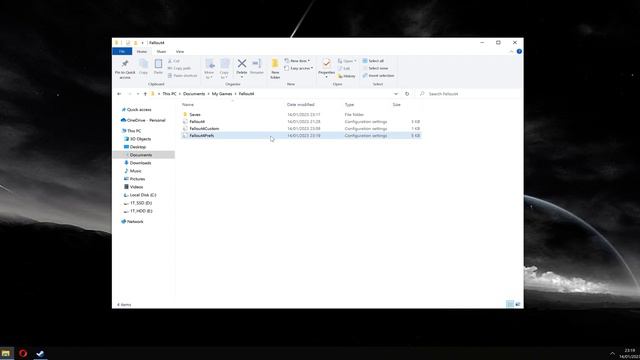Open the Easy access dropdown
Screen dimensions: 640x360
299,68
